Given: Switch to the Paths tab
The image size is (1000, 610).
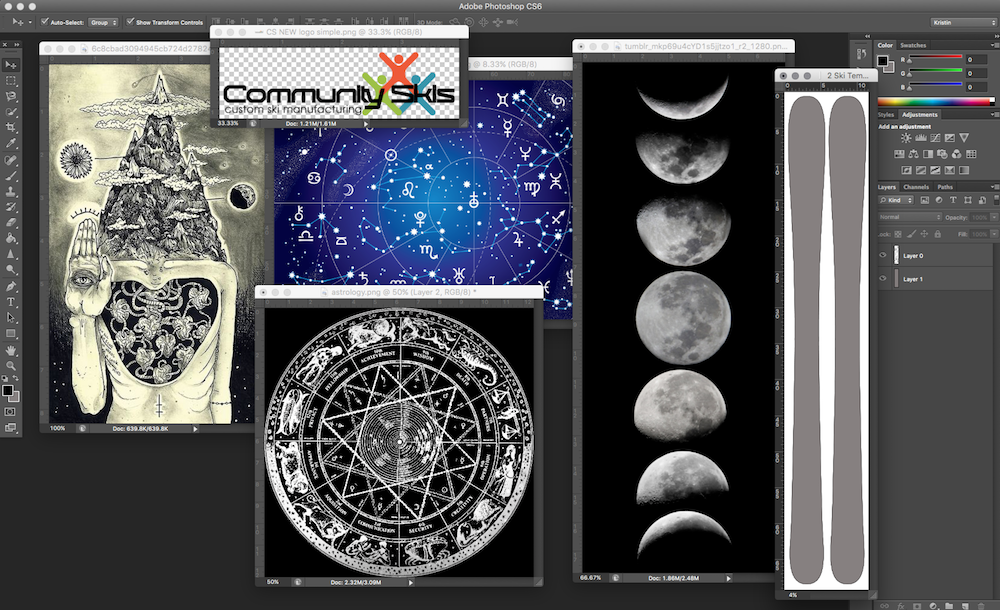Looking at the screenshot, I should (x=945, y=187).
